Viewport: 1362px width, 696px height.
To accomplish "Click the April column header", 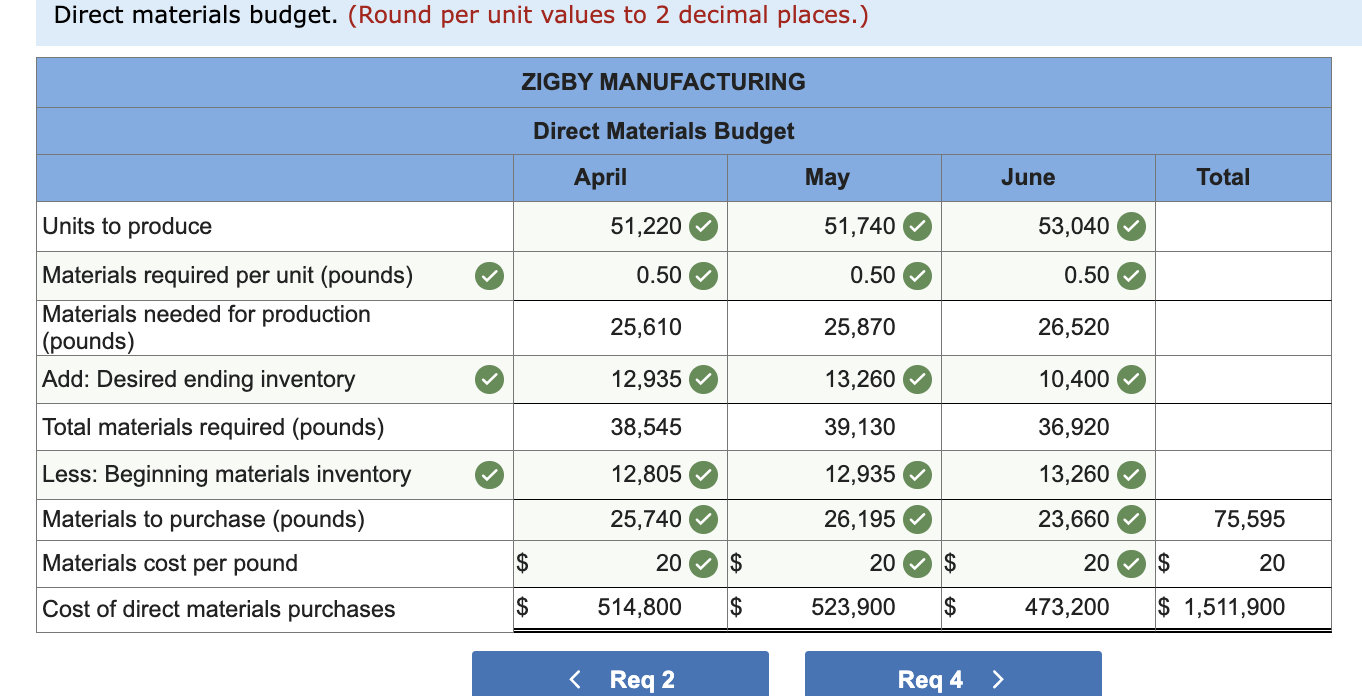I will [600, 177].
